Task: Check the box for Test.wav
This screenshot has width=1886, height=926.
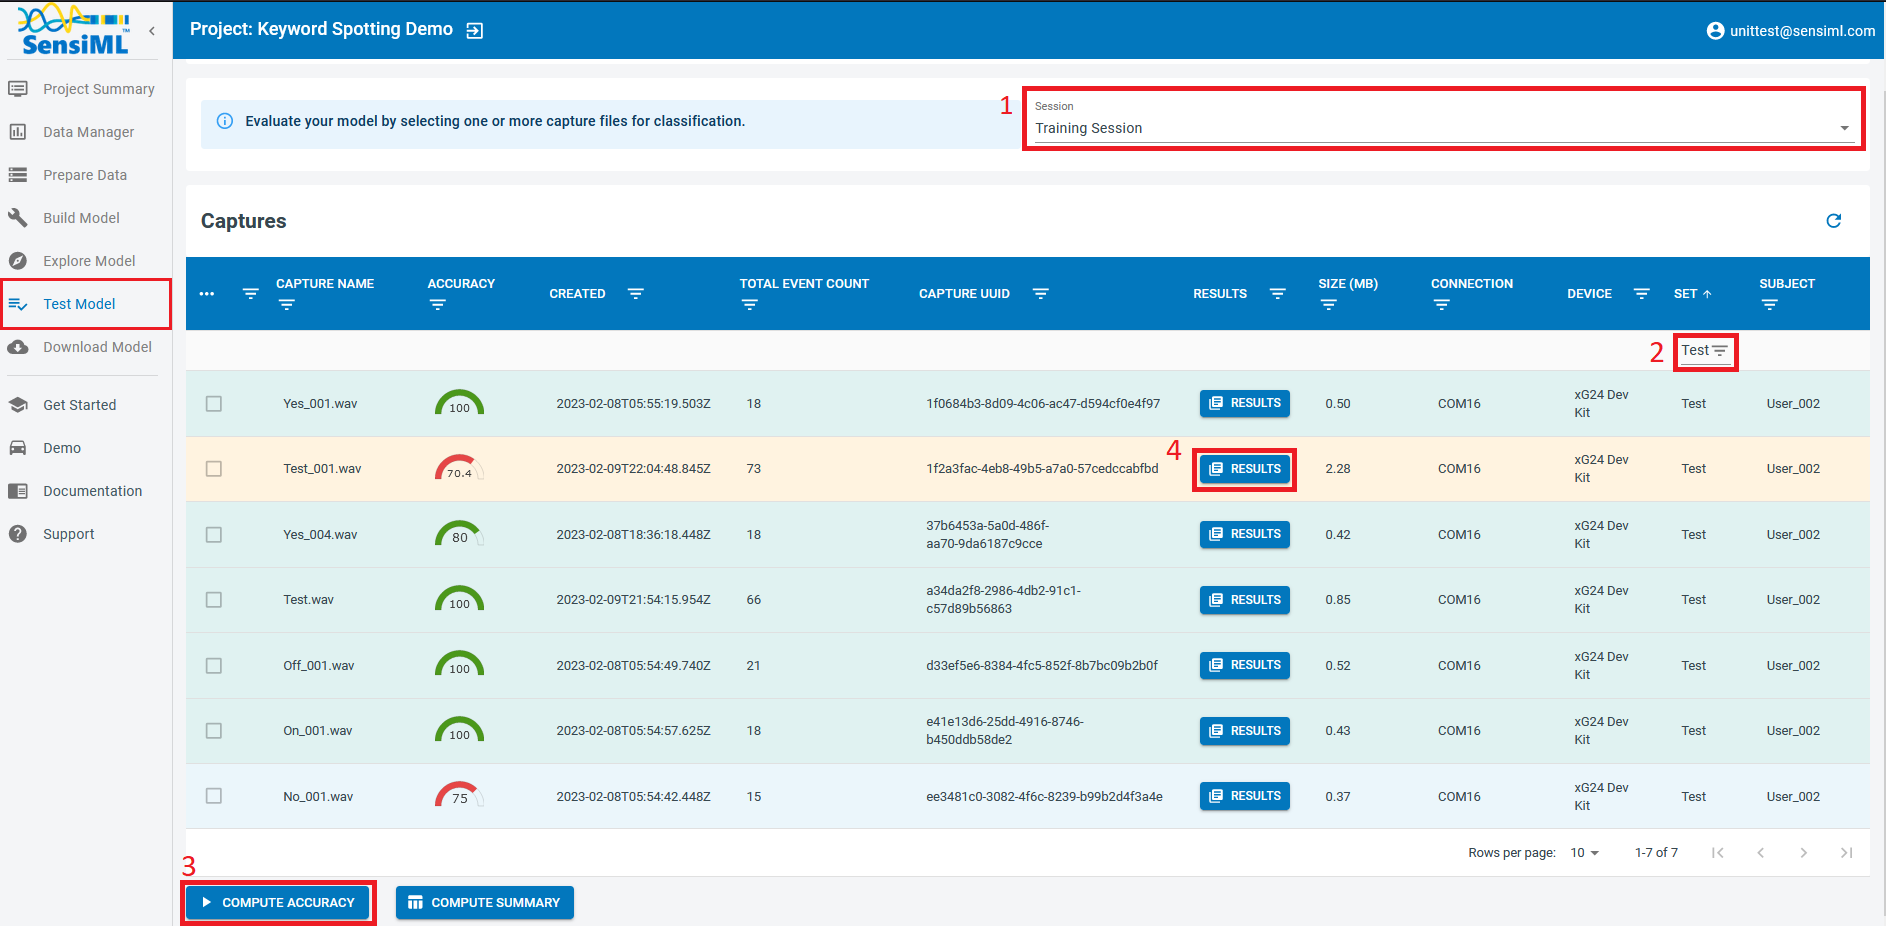Action: (214, 600)
